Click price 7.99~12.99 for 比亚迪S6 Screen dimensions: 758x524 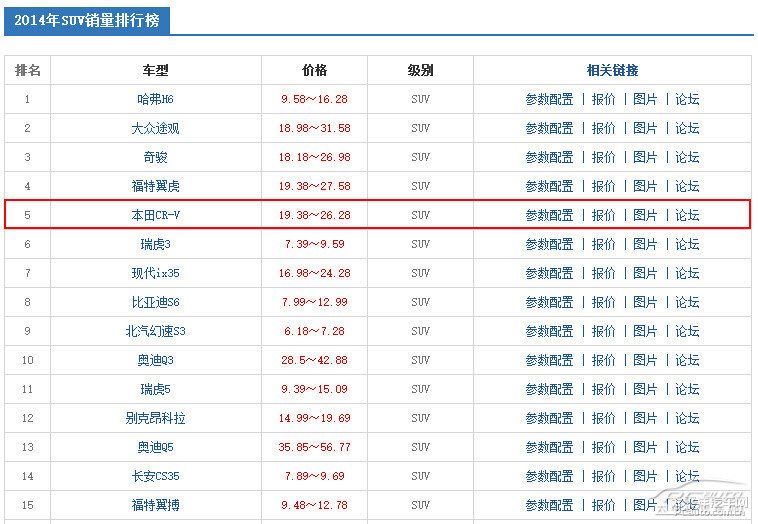click(314, 302)
